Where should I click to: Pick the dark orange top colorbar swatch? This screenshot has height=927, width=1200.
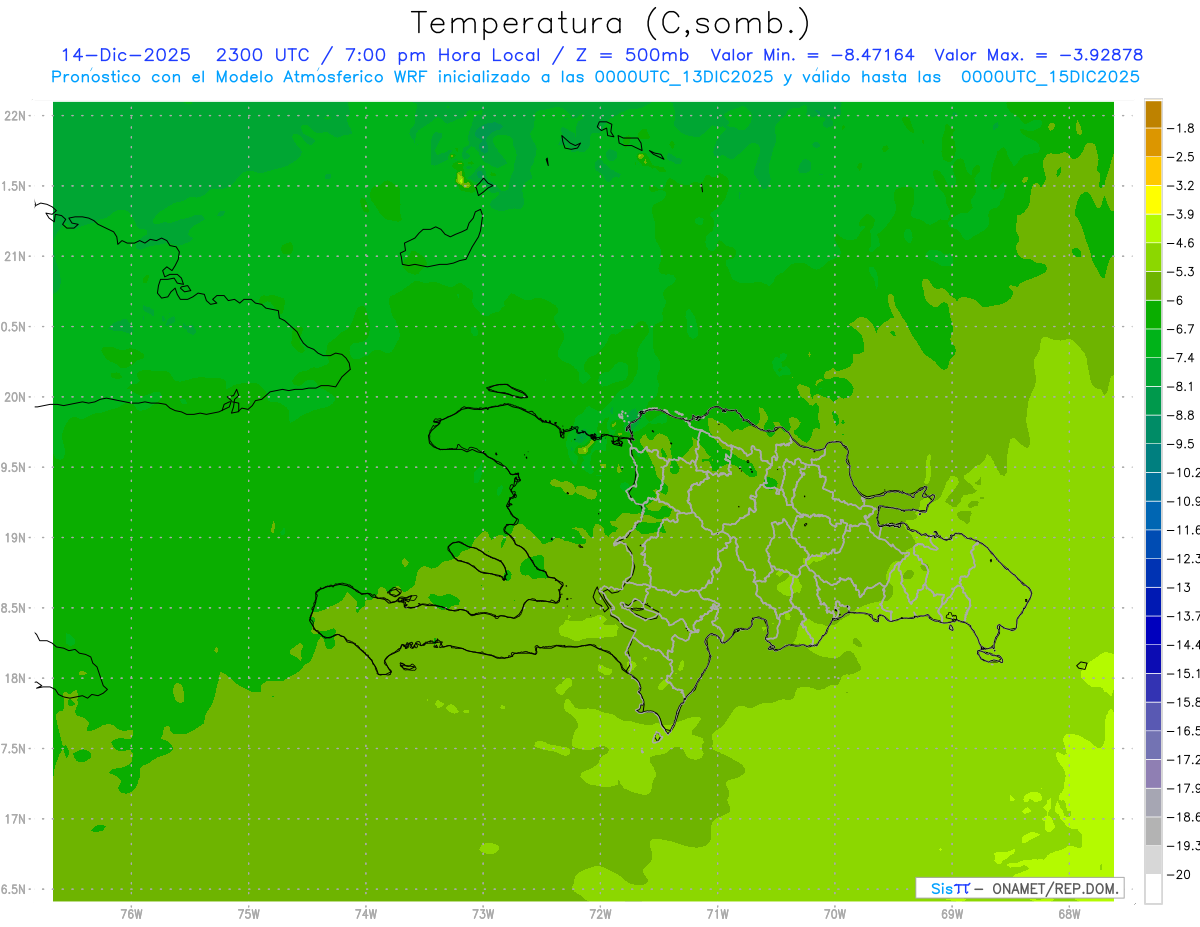(x=1153, y=114)
